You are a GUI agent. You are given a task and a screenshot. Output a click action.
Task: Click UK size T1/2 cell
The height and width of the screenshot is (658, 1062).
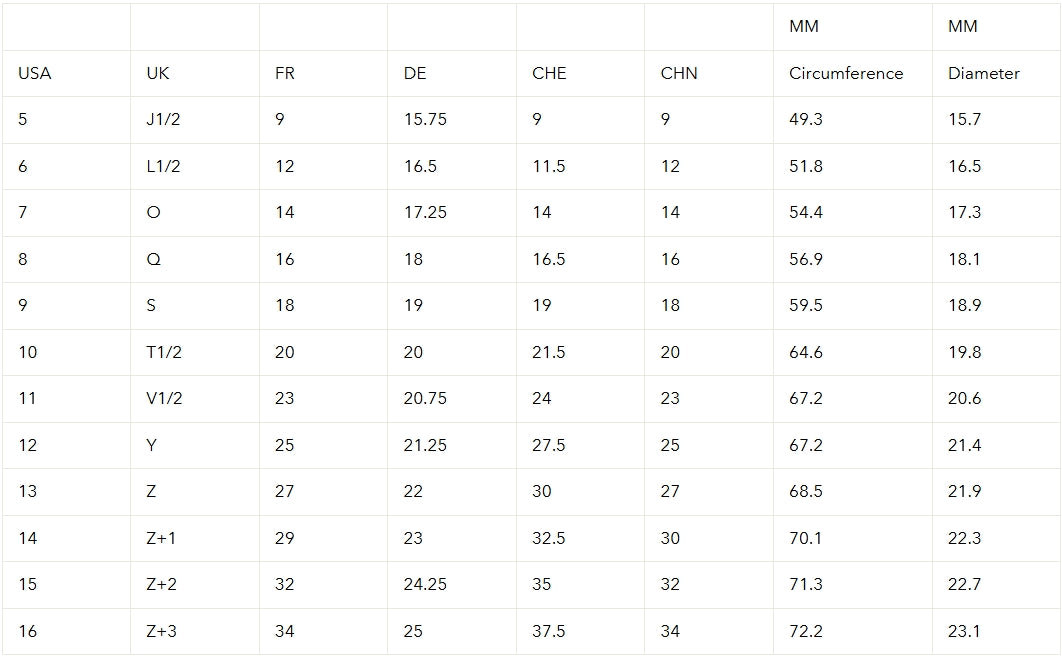point(164,352)
